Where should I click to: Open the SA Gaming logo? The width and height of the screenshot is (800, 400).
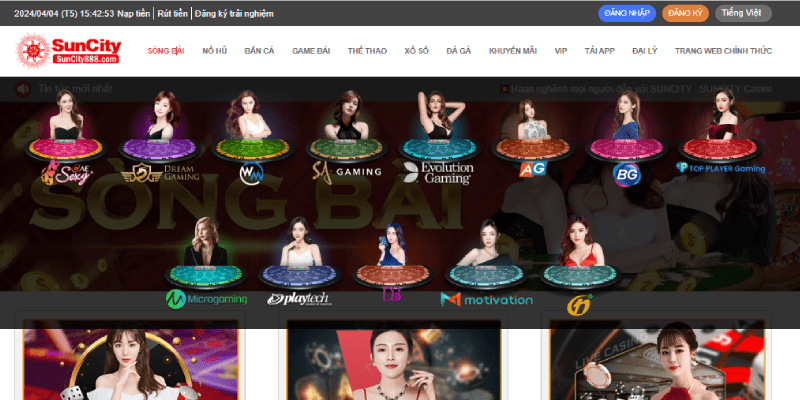click(346, 172)
